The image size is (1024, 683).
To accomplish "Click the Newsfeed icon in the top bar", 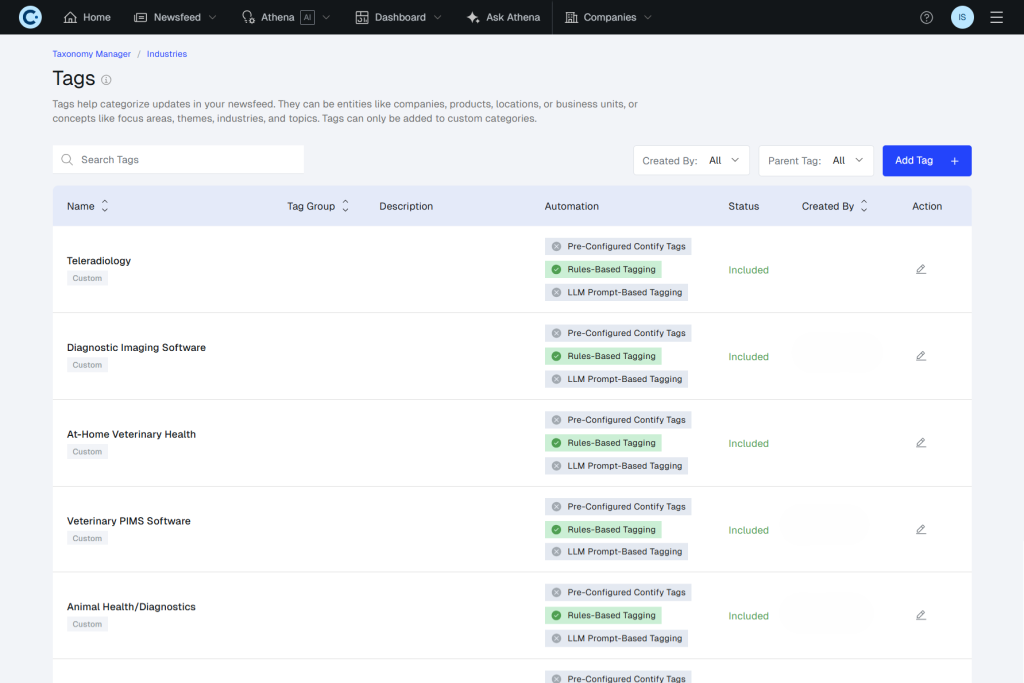I will (140, 16).
